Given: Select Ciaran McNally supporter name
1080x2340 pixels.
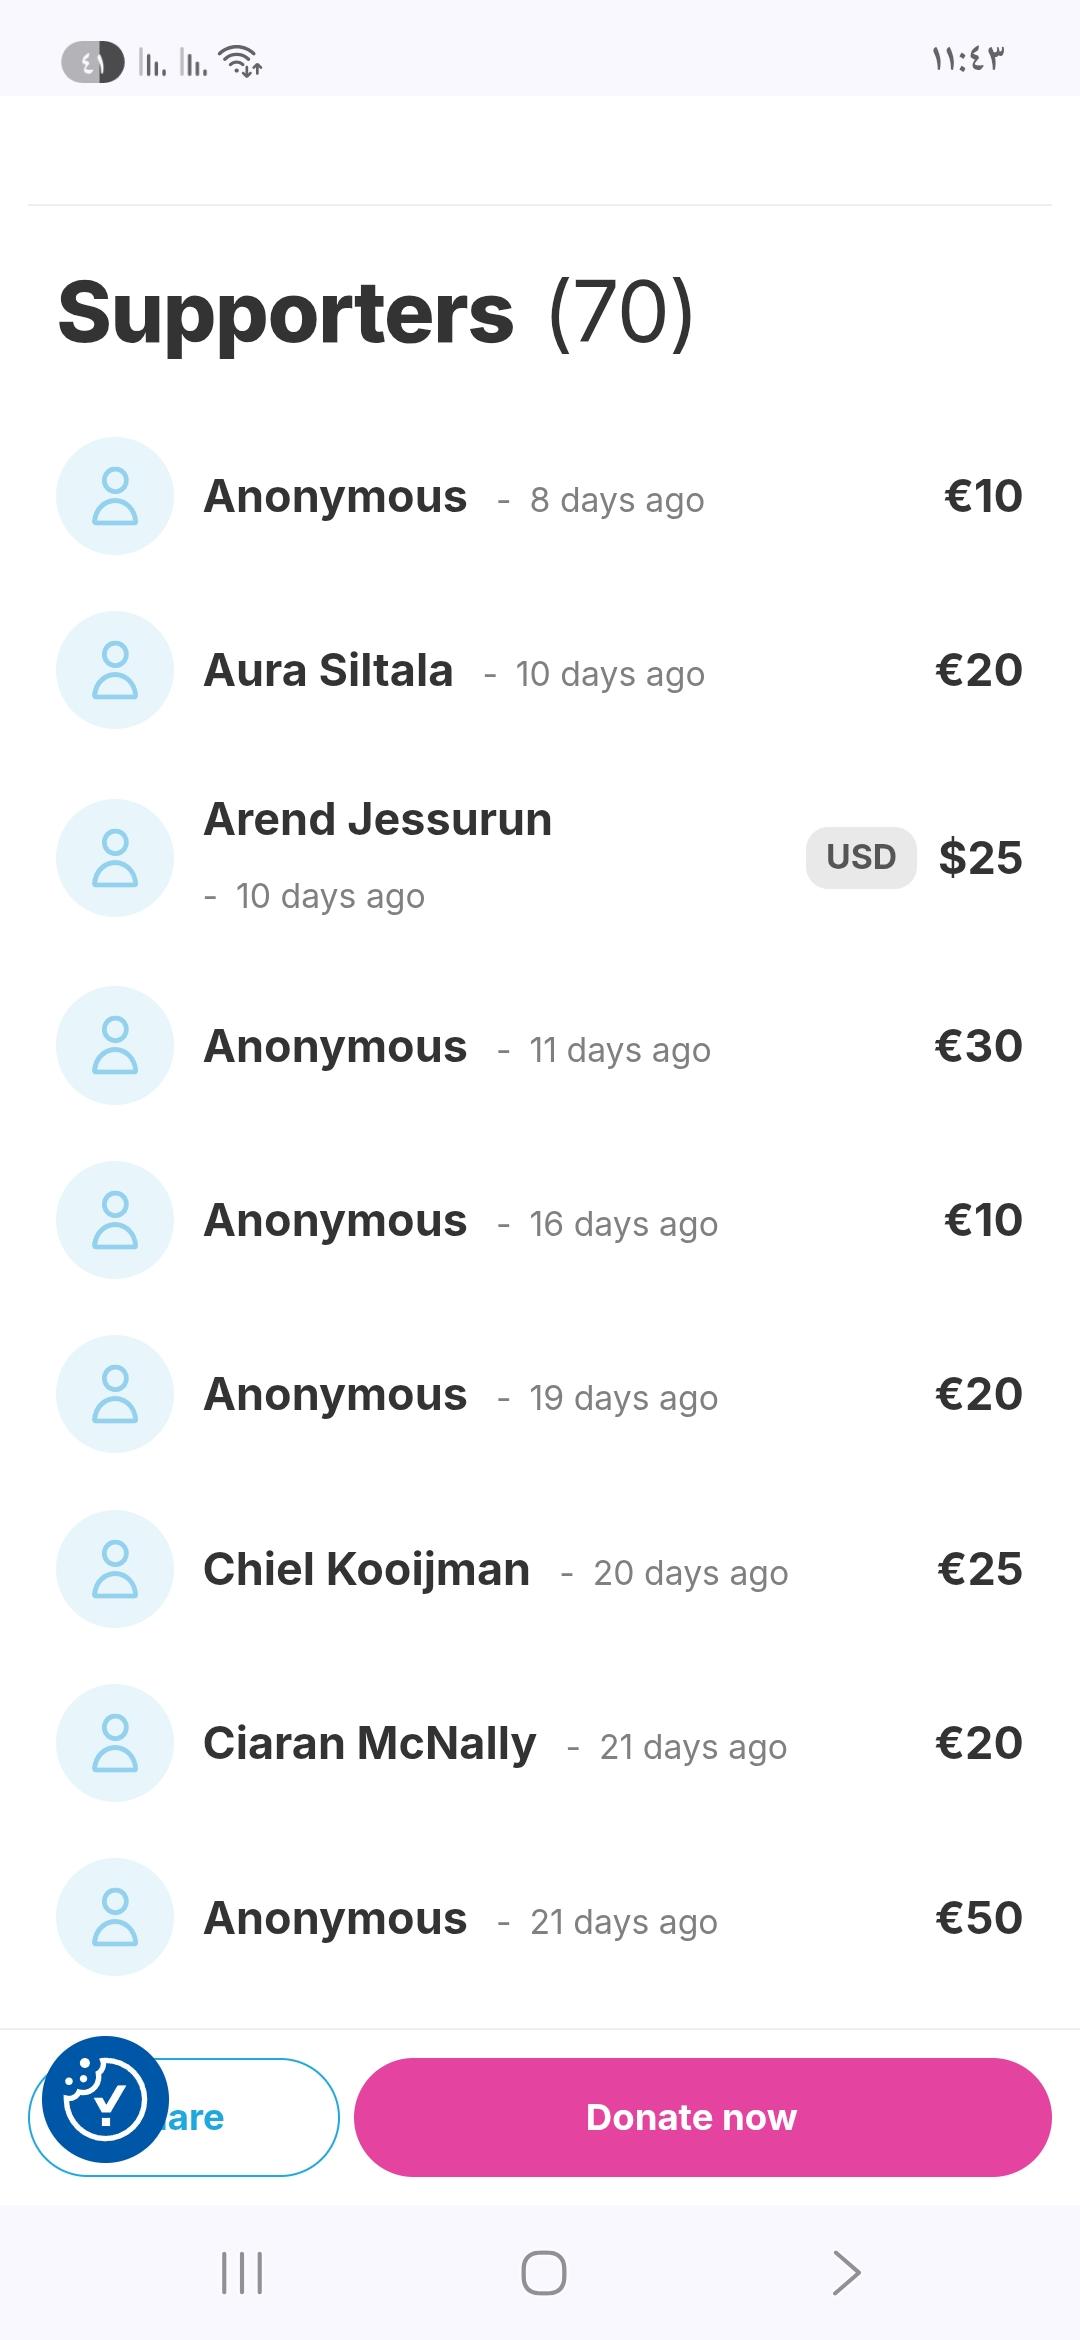Looking at the screenshot, I should (369, 1743).
